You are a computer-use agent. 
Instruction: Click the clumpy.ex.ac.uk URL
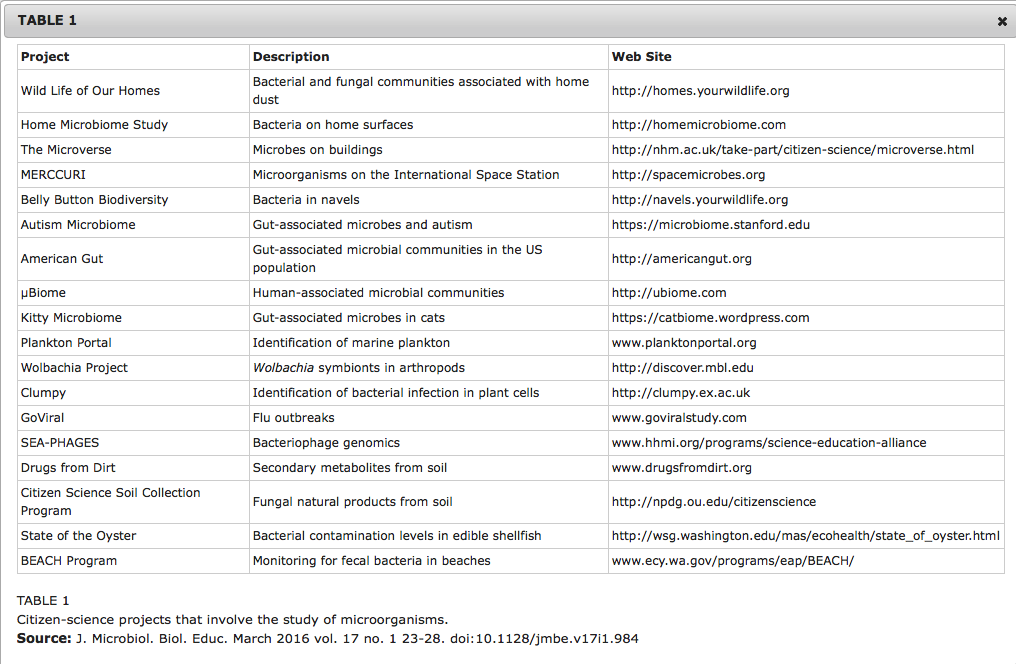pos(680,393)
